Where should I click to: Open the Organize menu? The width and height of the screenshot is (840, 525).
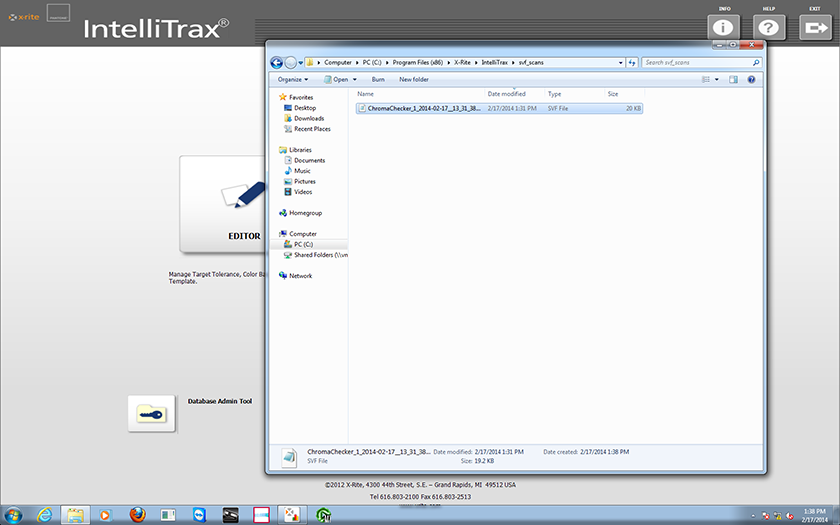[x=292, y=79]
